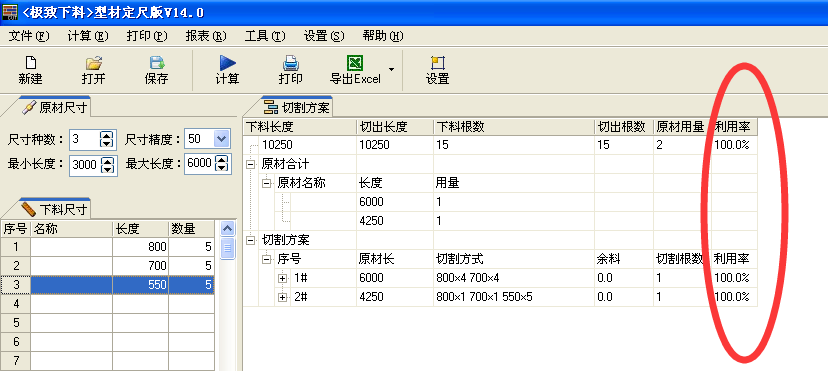828x371 pixels.
Task: Collapse the 原材名称 tree node
Action: coord(267,183)
